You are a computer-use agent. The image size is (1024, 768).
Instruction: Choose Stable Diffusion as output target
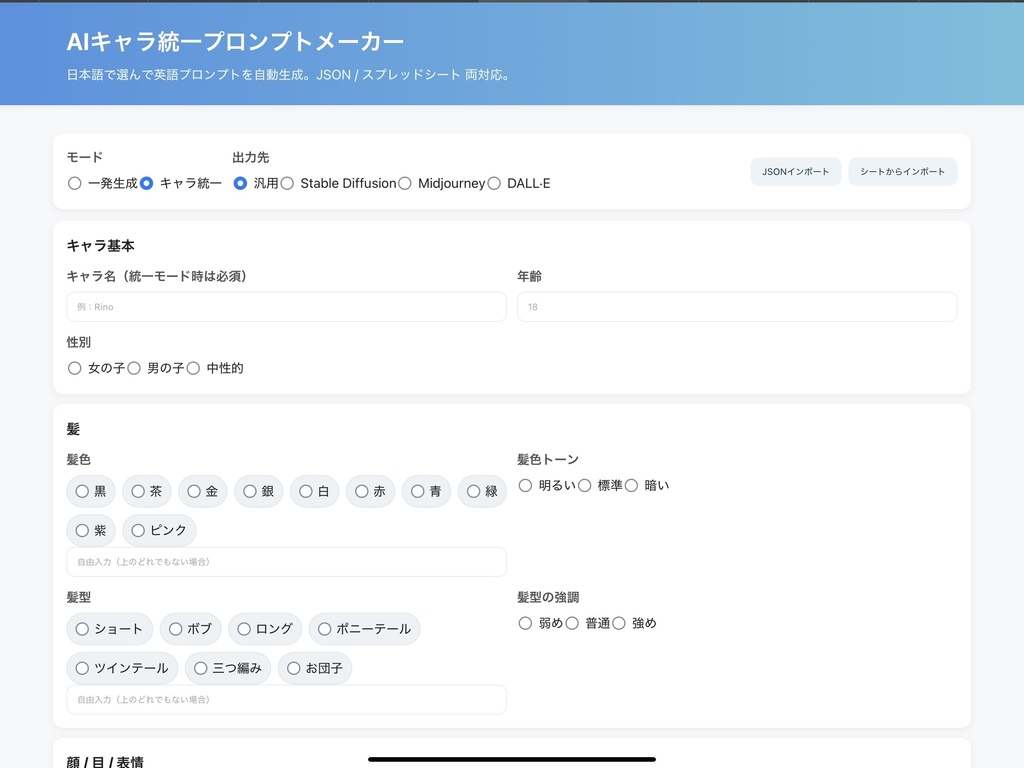click(288, 183)
